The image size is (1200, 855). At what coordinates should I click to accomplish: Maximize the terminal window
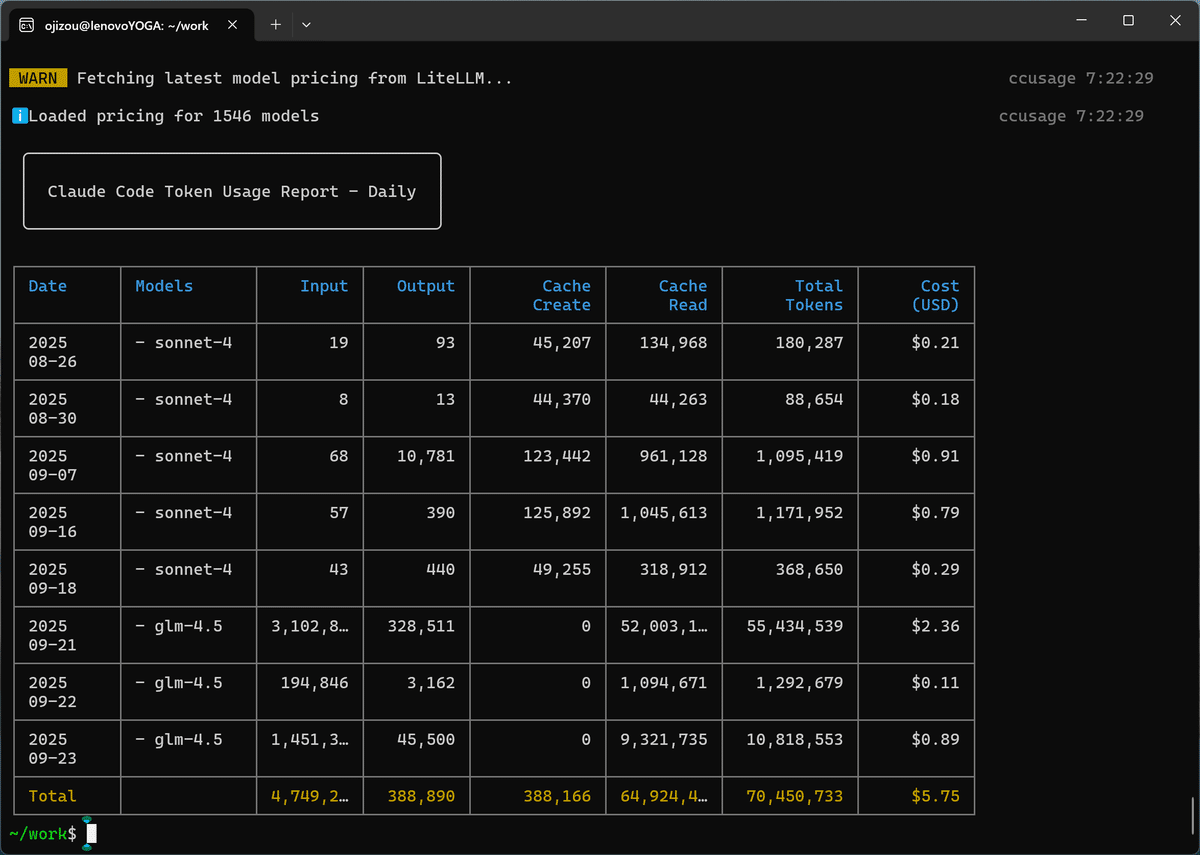coord(1128,20)
